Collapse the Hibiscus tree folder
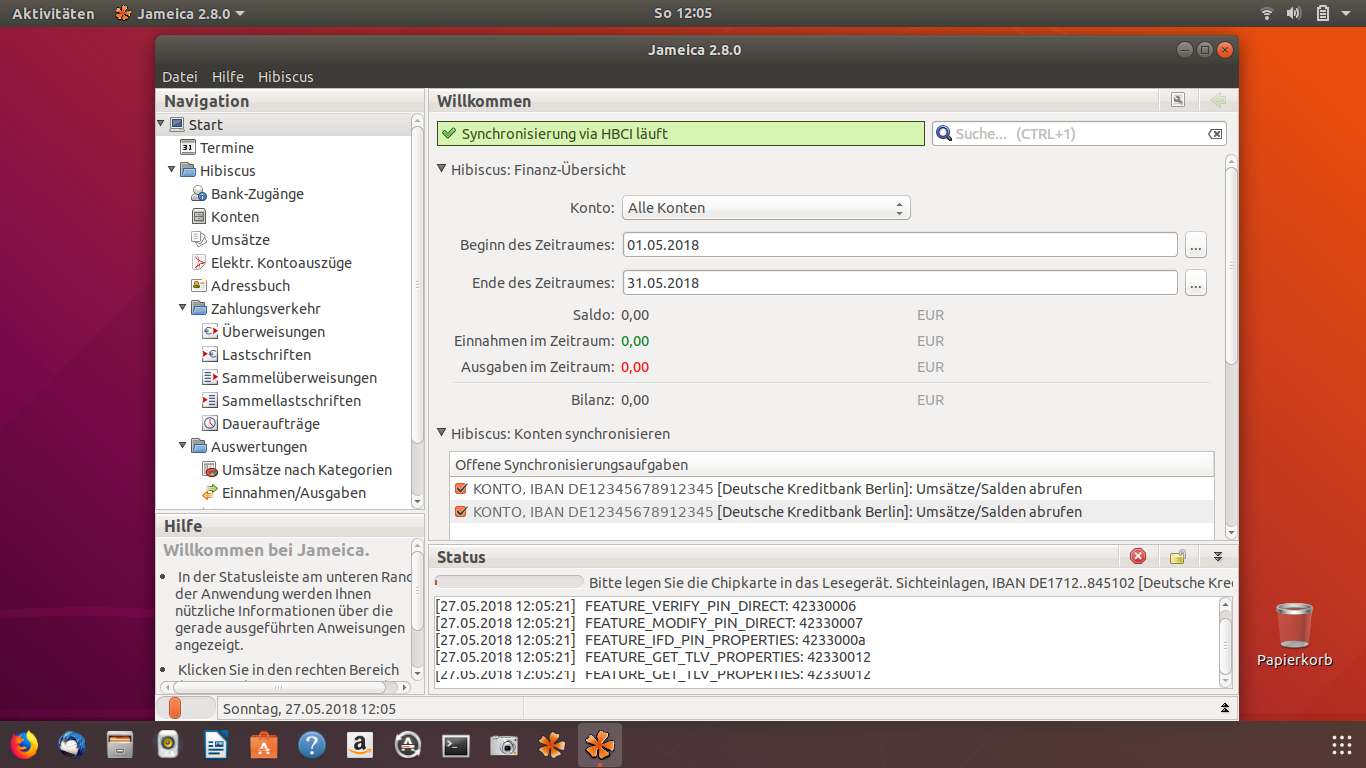The width and height of the screenshot is (1366, 768). click(172, 170)
